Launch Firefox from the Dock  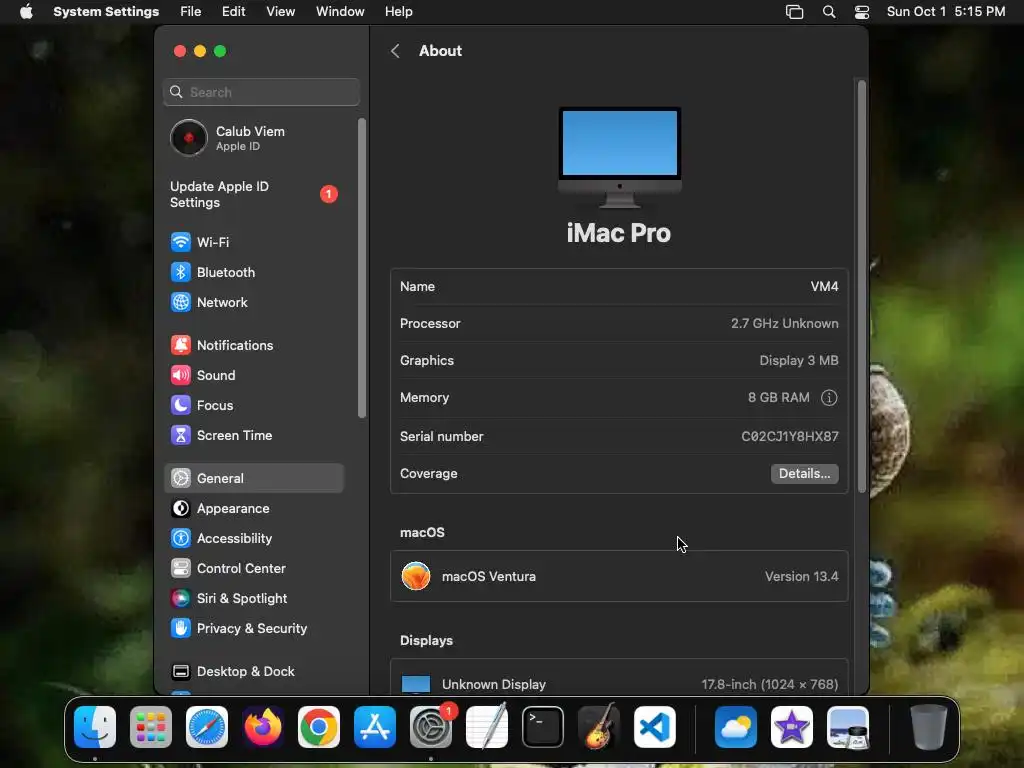263,727
